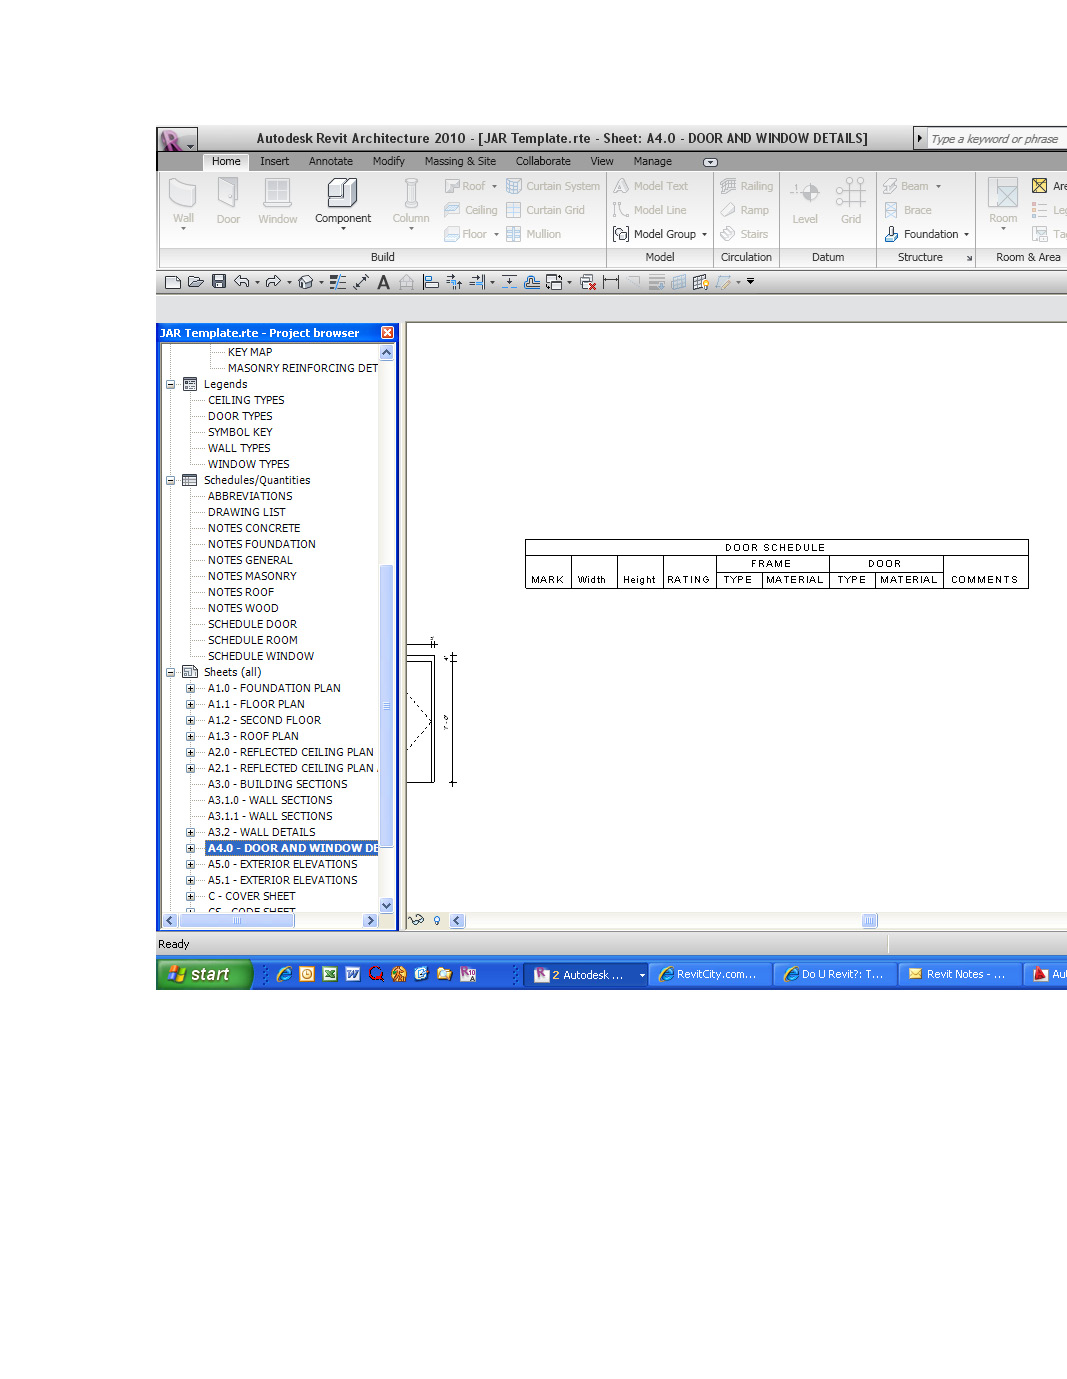Open the Beam dropdown arrow

coord(938,186)
